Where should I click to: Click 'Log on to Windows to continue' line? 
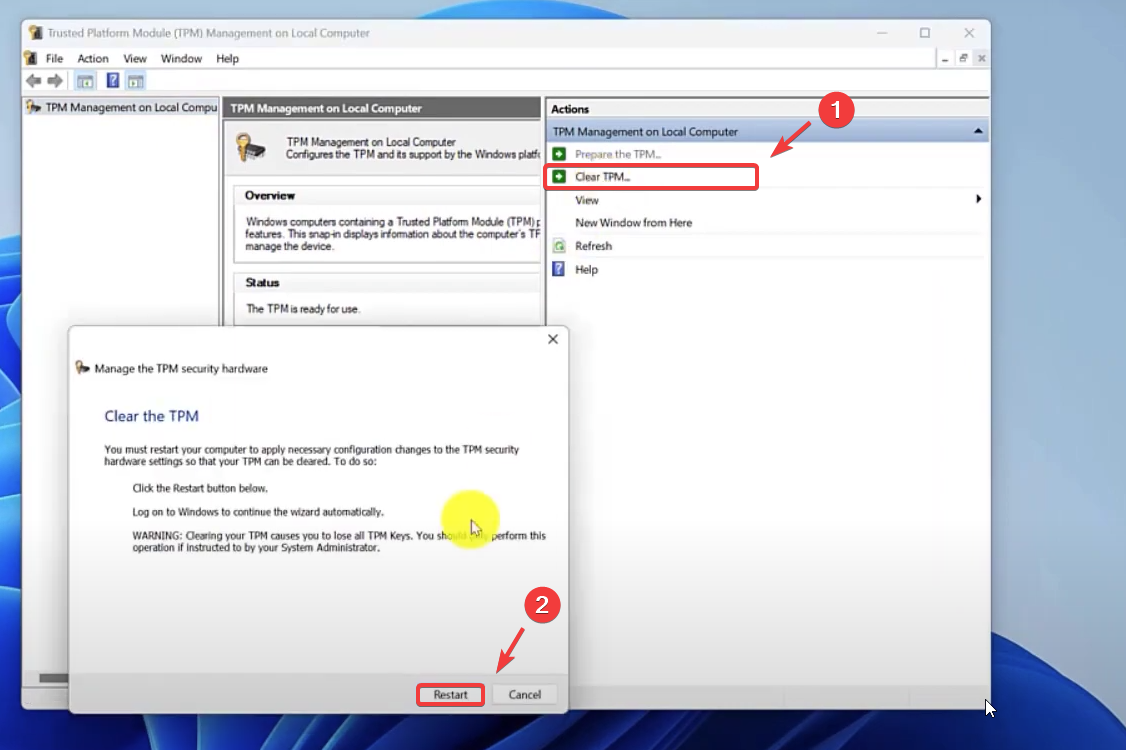(258, 511)
